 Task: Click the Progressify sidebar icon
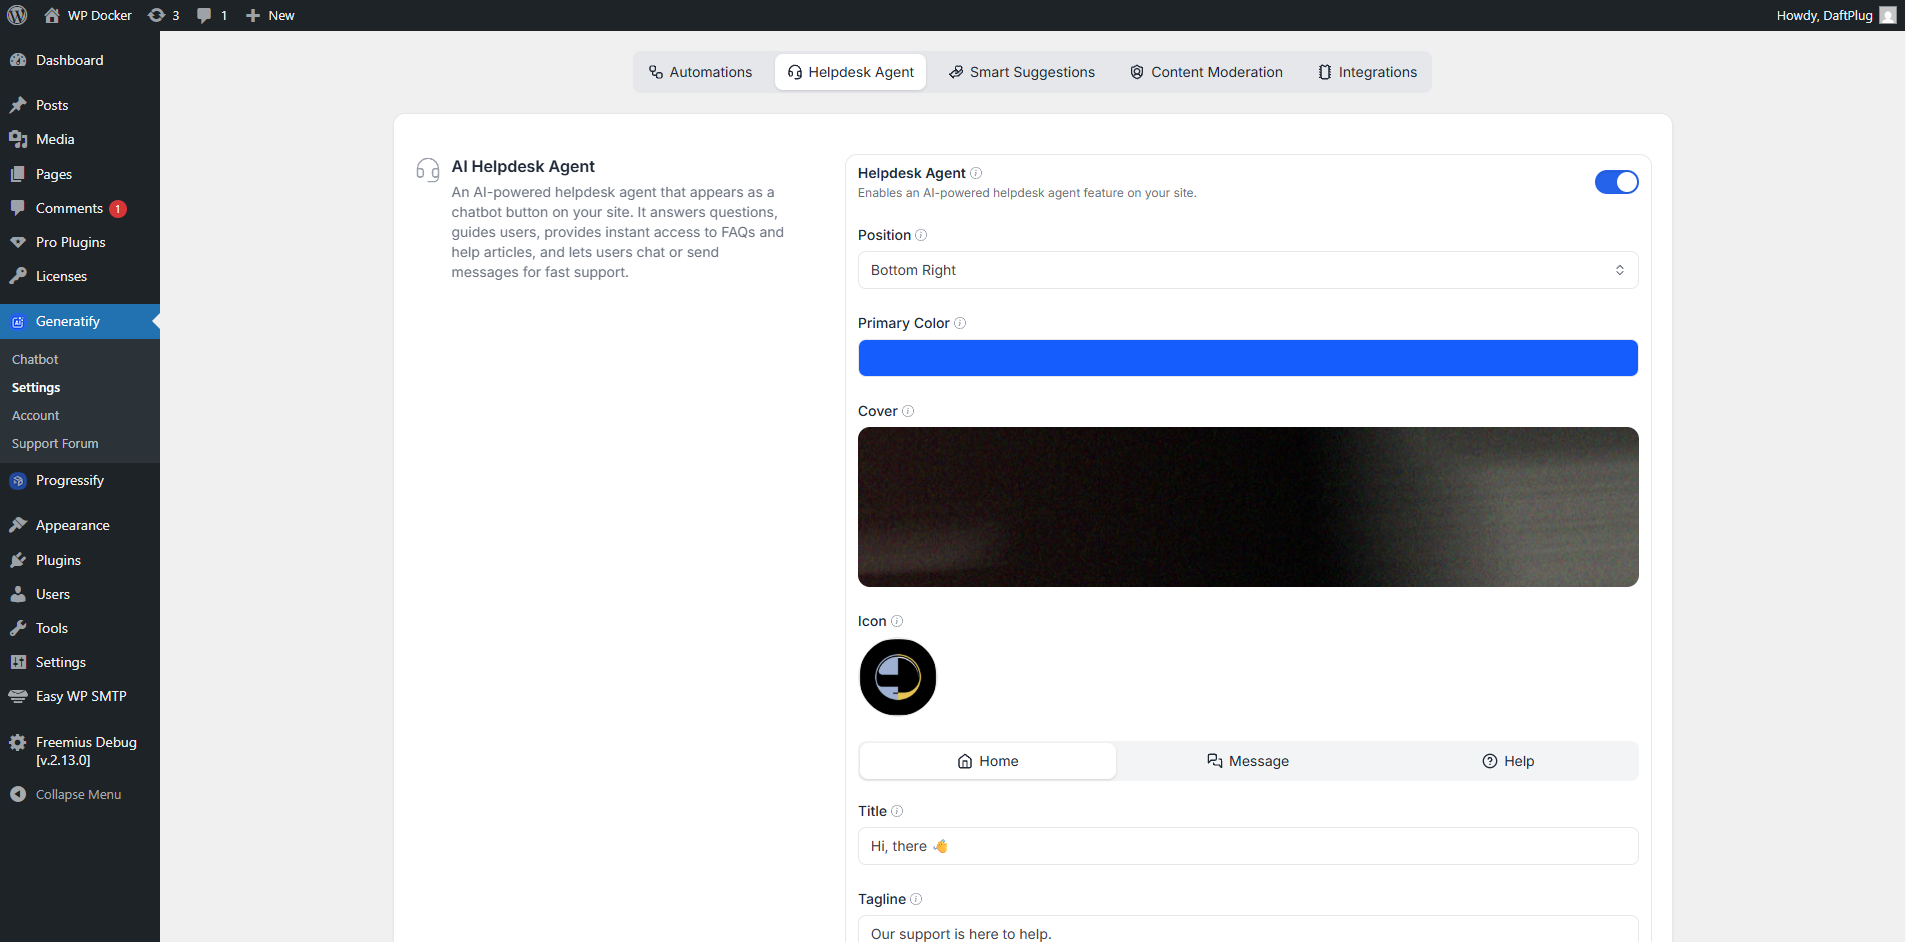click(x=18, y=481)
